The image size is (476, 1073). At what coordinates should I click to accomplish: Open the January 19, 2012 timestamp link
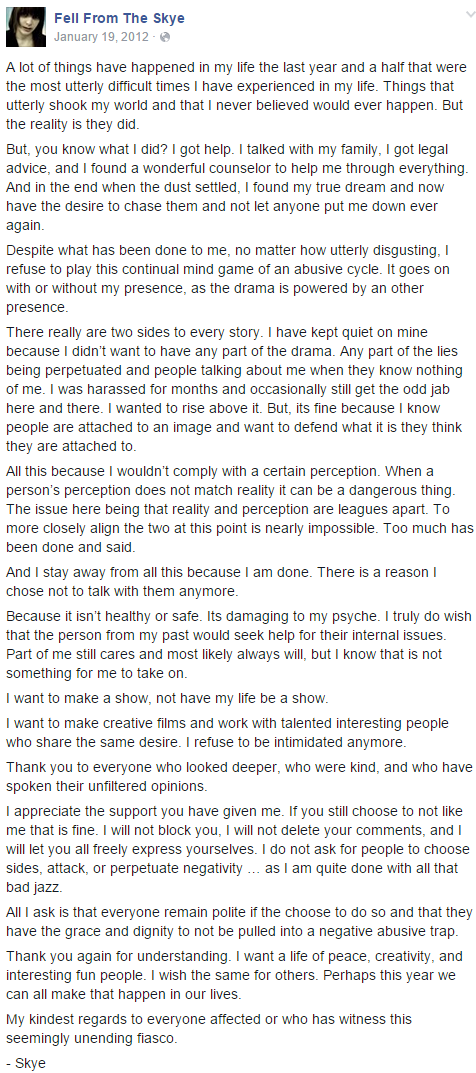pos(101,36)
